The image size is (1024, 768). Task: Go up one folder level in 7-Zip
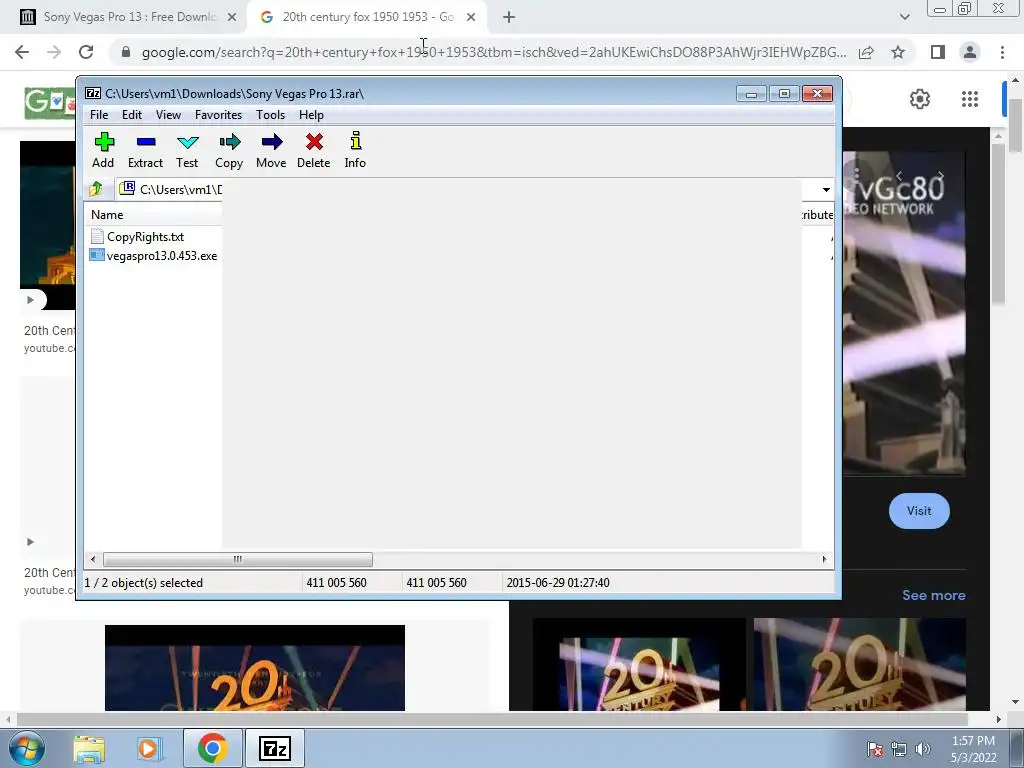(x=96, y=189)
